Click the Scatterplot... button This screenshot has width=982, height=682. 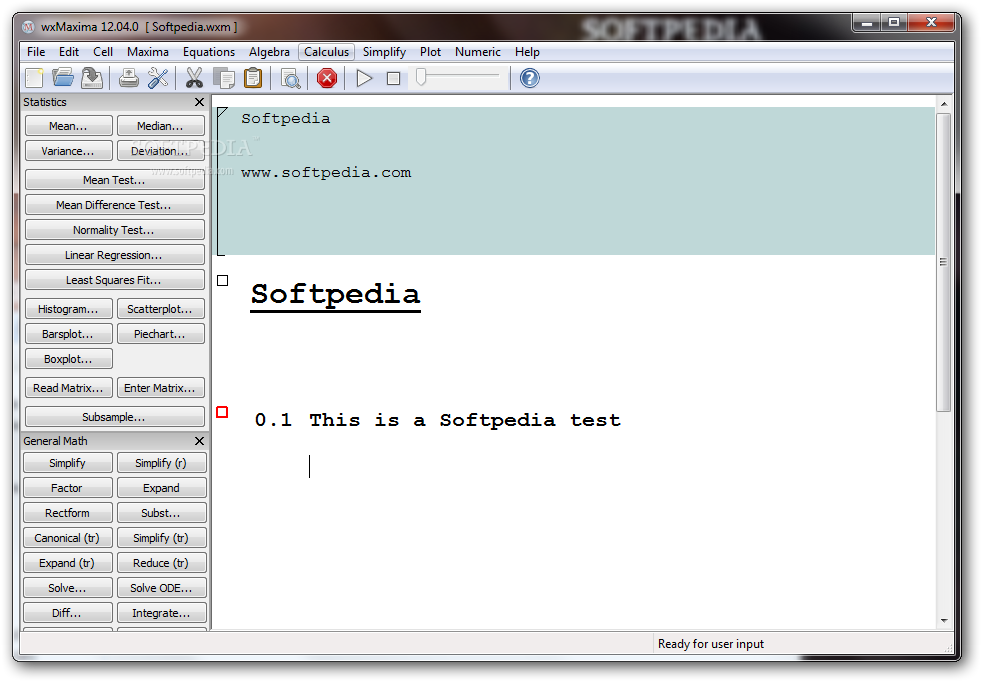coord(161,309)
